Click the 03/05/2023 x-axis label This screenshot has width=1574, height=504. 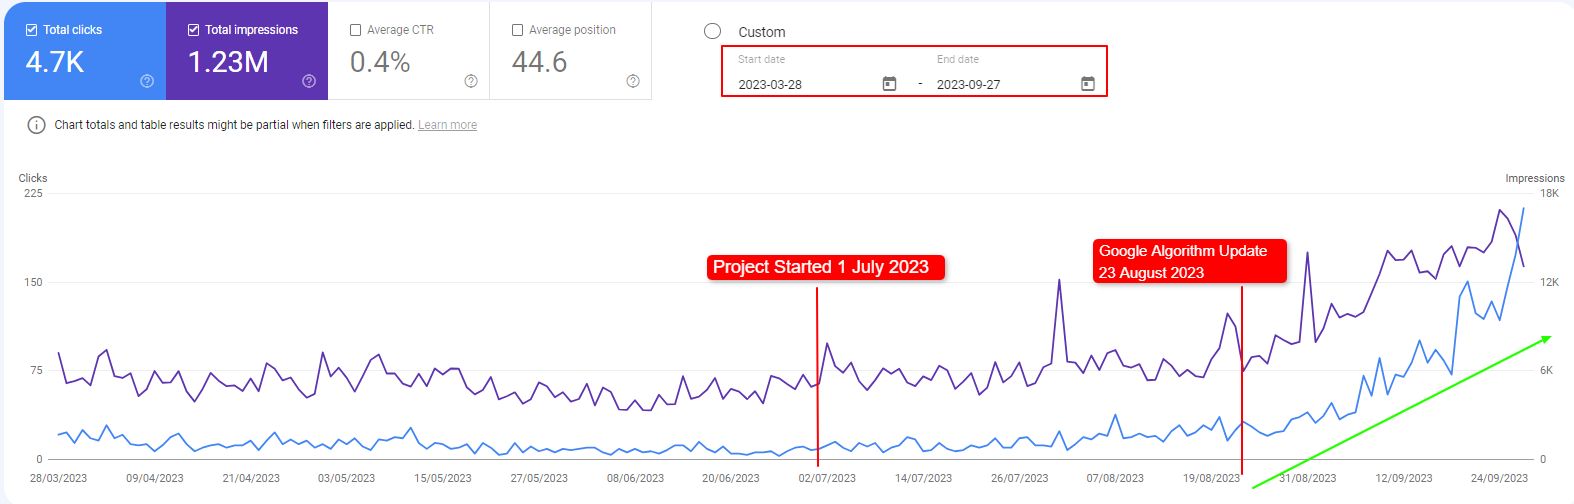coord(346,478)
